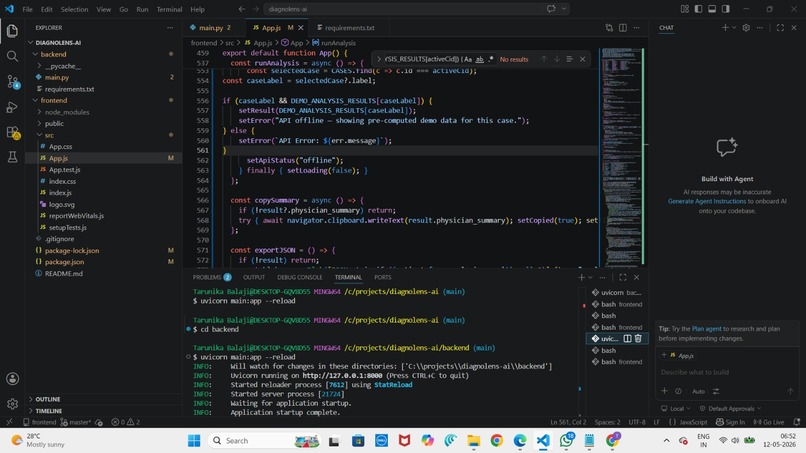Click new terminal plus button
Image resolution: width=806 pixels, height=453 pixels.
tap(581, 278)
